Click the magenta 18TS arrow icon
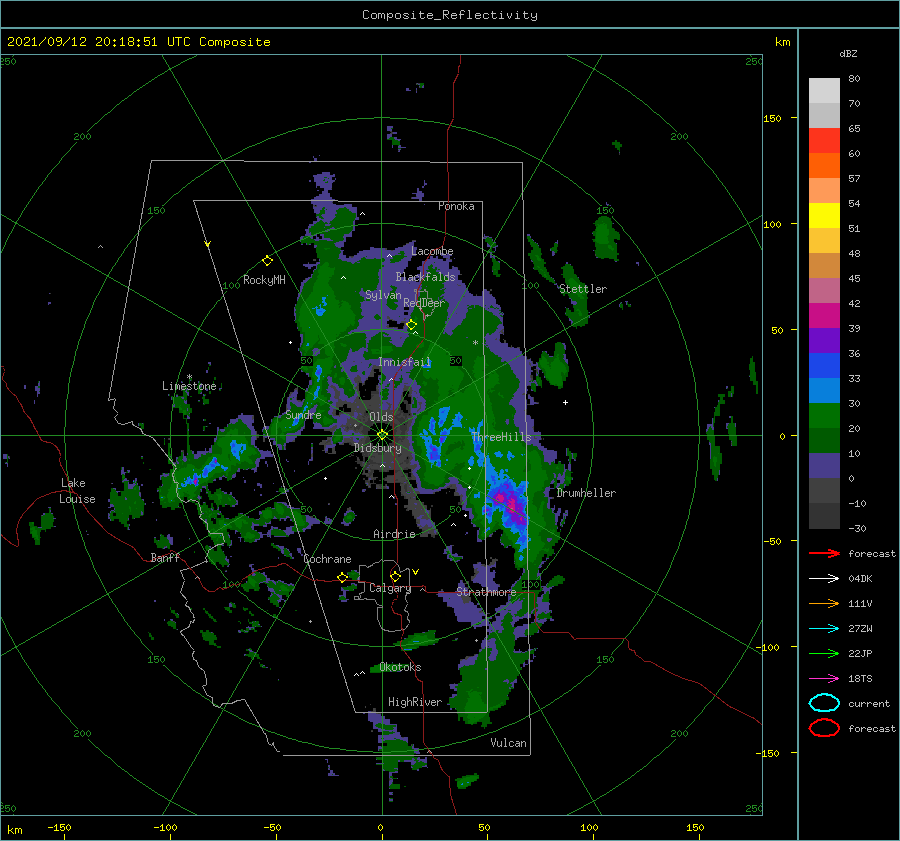 click(824, 679)
